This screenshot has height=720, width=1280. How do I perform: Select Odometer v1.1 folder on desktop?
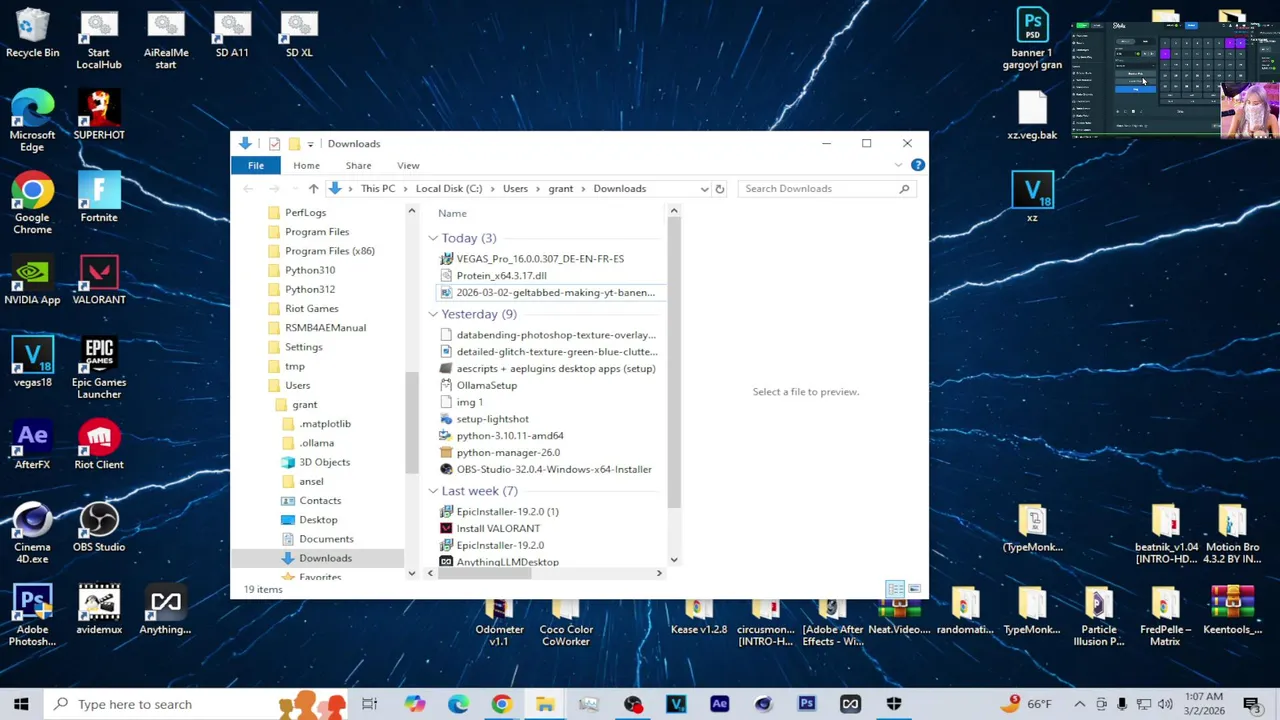pyautogui.click(x=499, y=622)
